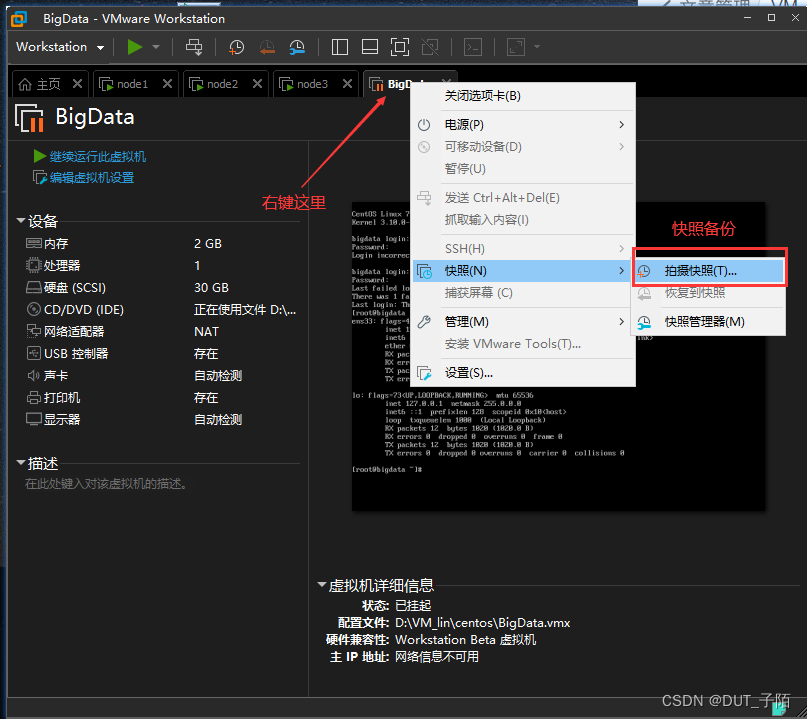Screen dimensions: 807x719
Task: Click the unity mode toolbar icon
Action: [x=430, y=47]
